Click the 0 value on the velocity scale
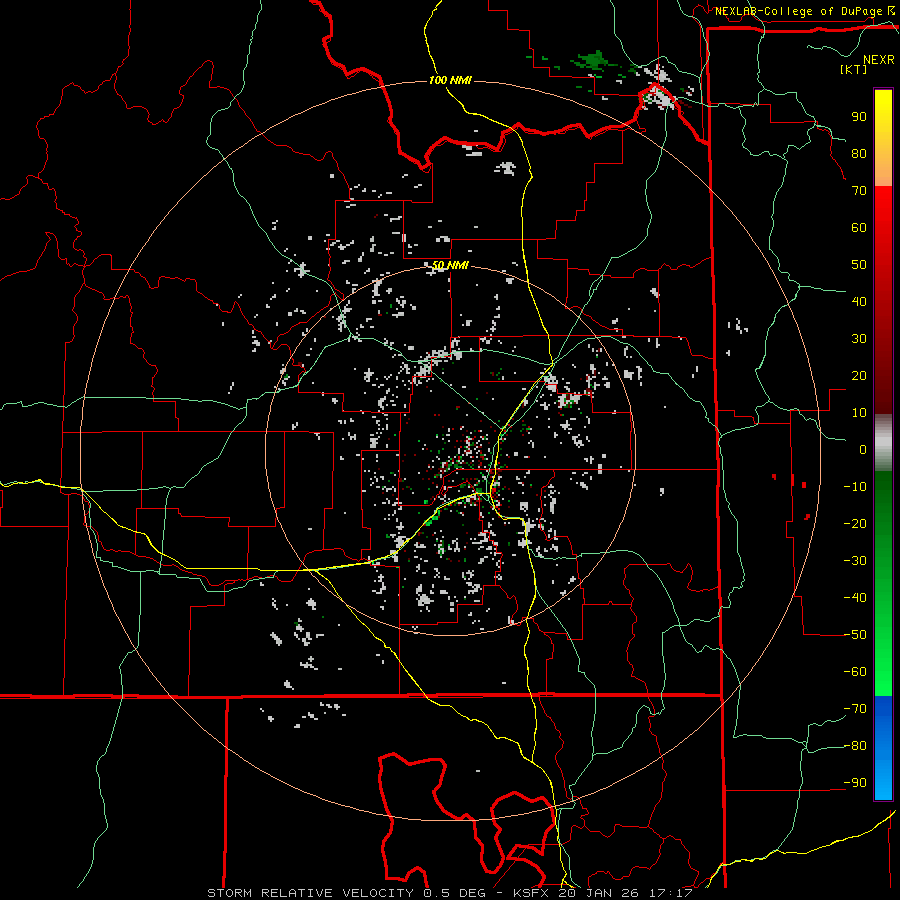 click(863, 449)
